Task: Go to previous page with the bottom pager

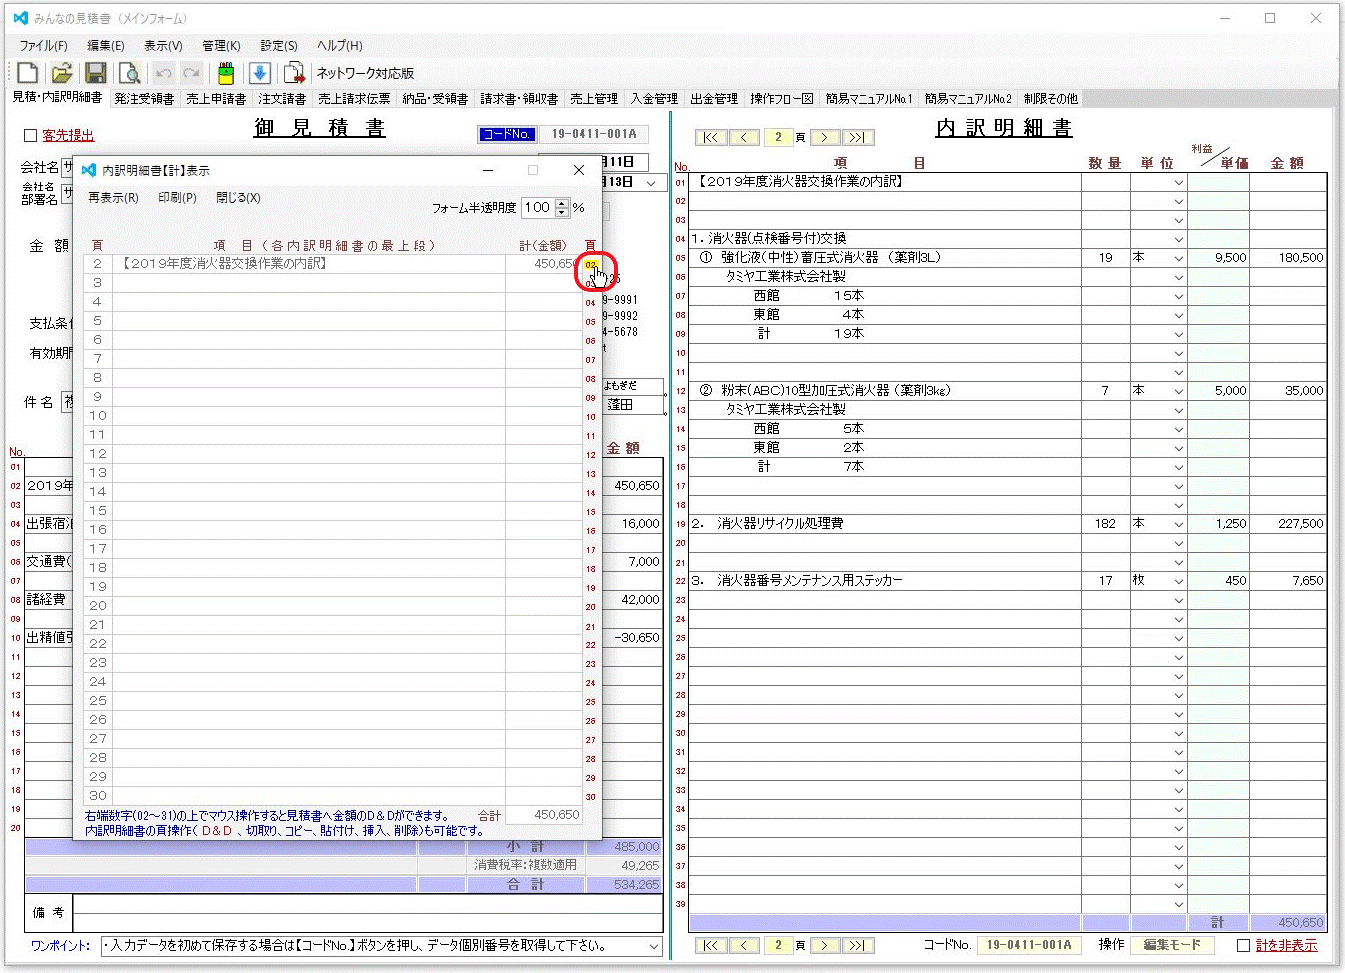Action: (x=744, y=945)
